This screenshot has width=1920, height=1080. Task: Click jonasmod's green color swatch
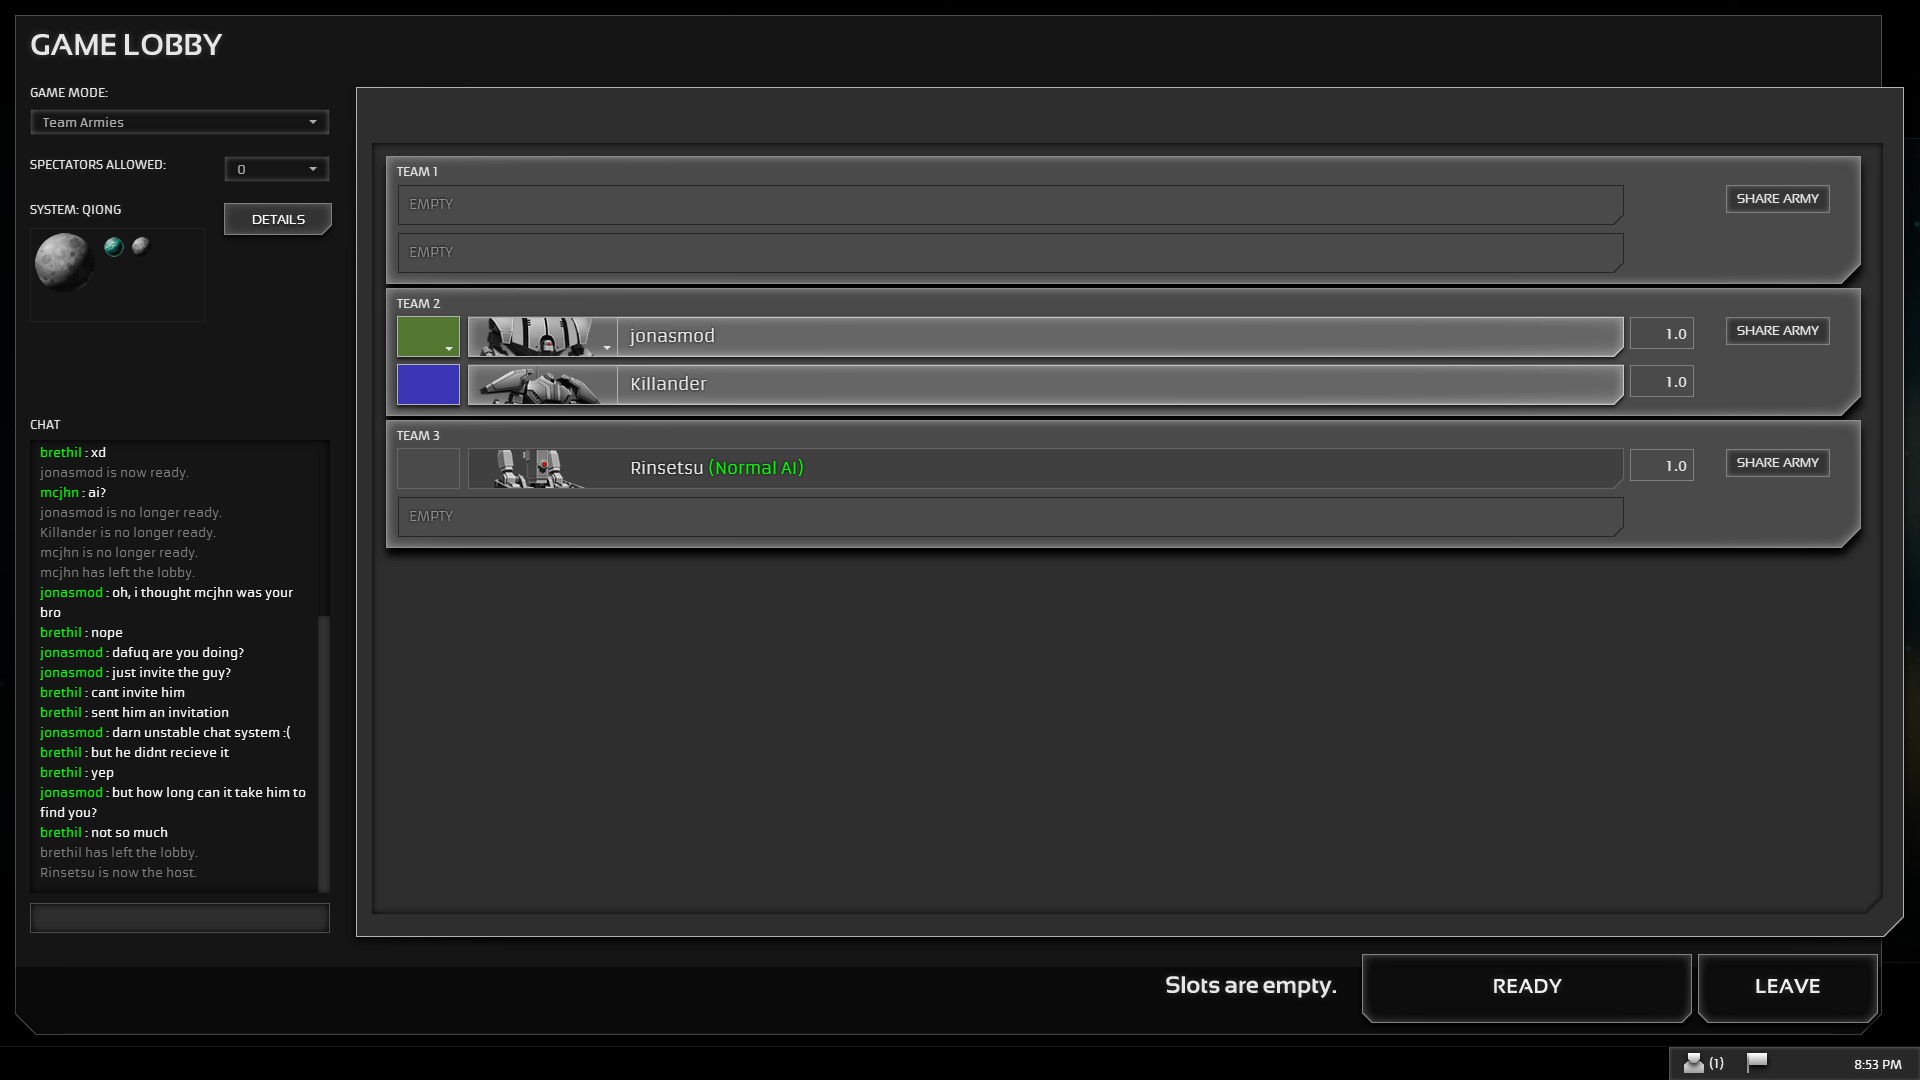click(x=428, y=337)
